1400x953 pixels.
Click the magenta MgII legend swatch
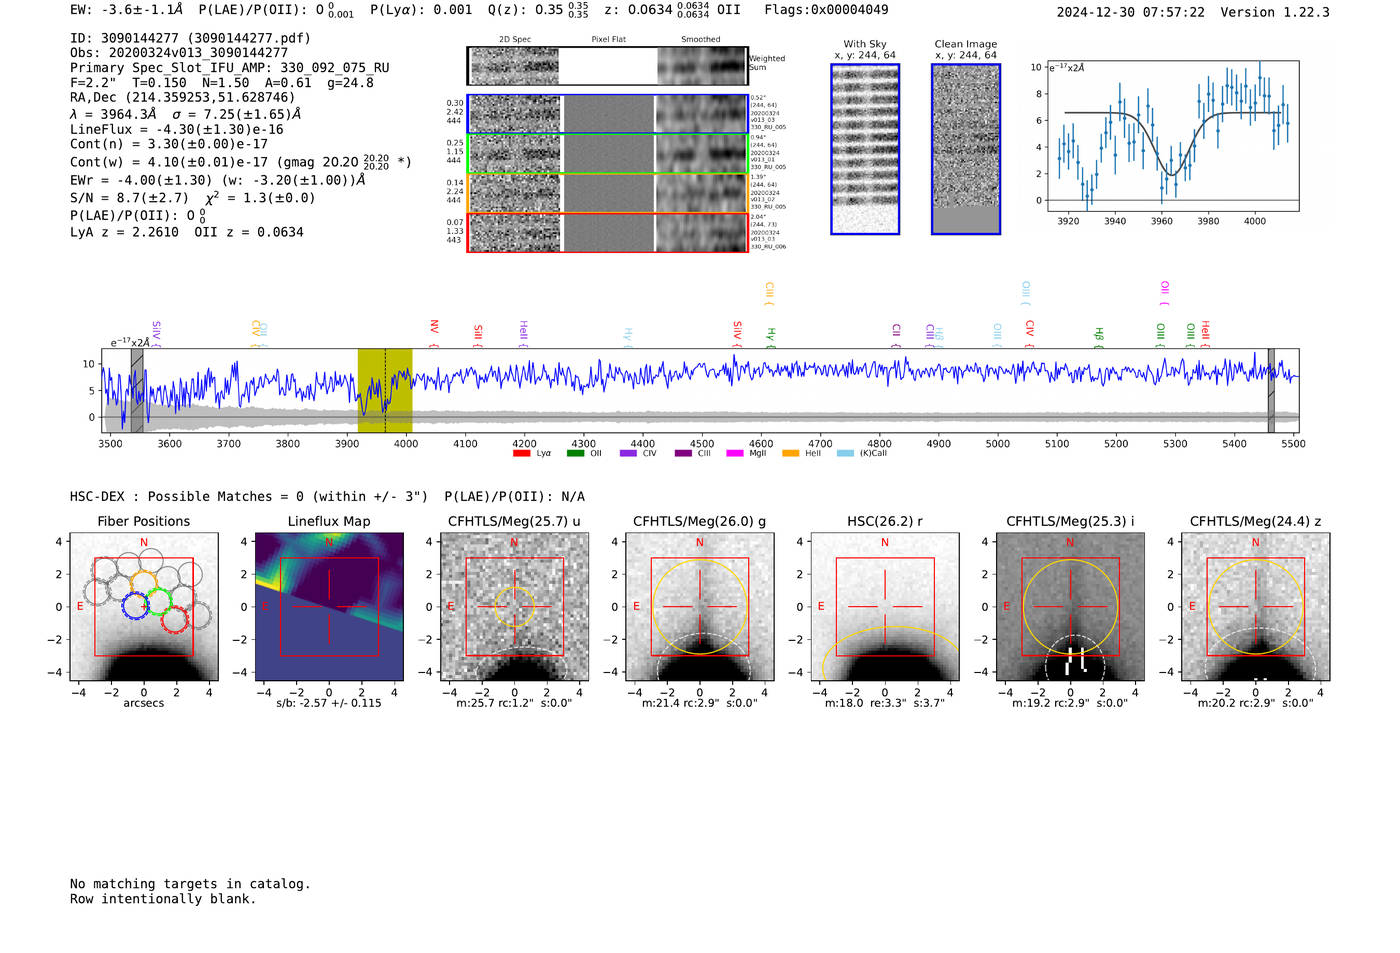(735, 454)
